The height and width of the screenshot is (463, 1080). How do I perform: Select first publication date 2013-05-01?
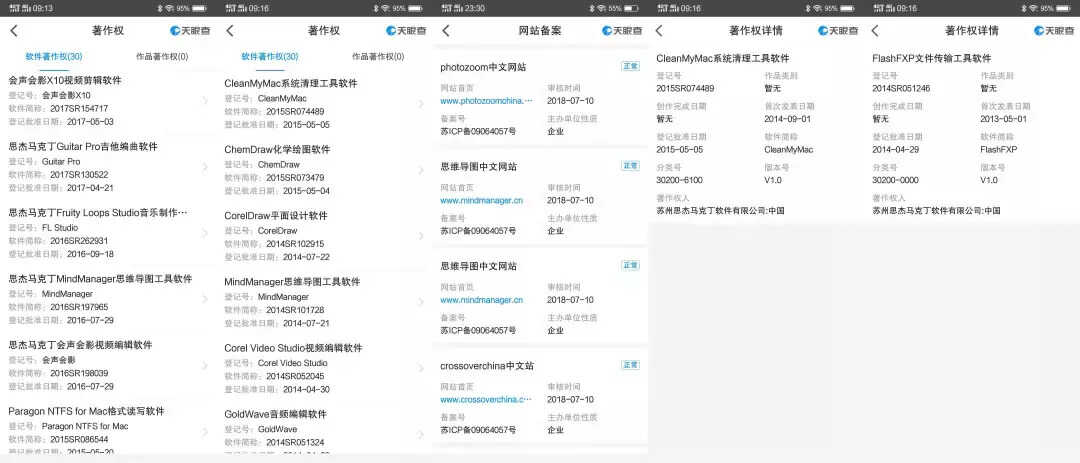click(x=1004, y=119)
